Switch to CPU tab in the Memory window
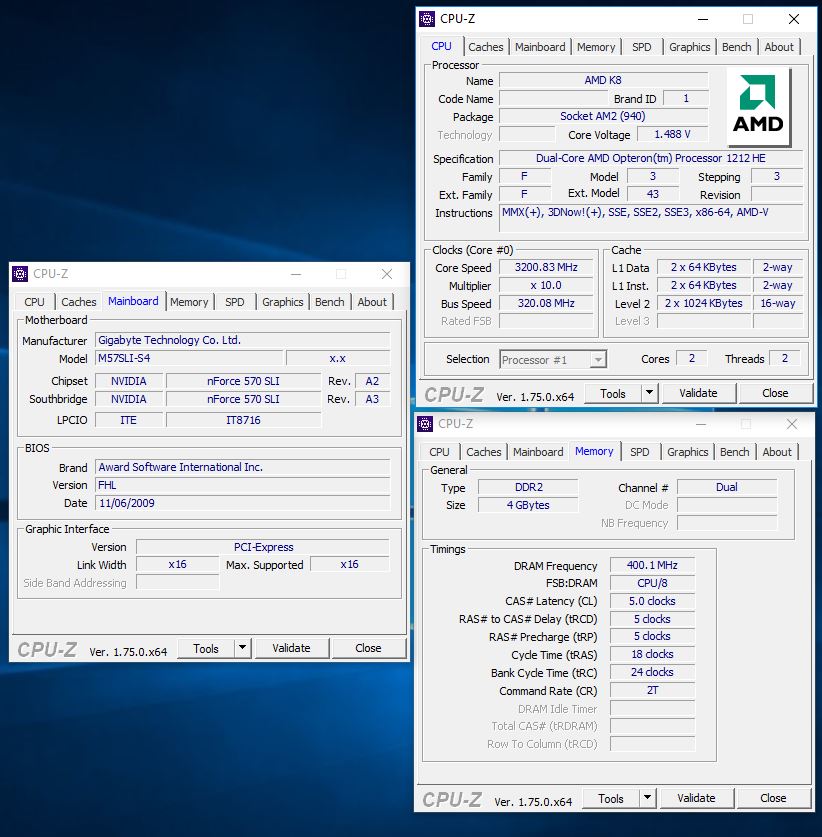The height and width of the screenshot is (837, 822). tap(439, 452)
